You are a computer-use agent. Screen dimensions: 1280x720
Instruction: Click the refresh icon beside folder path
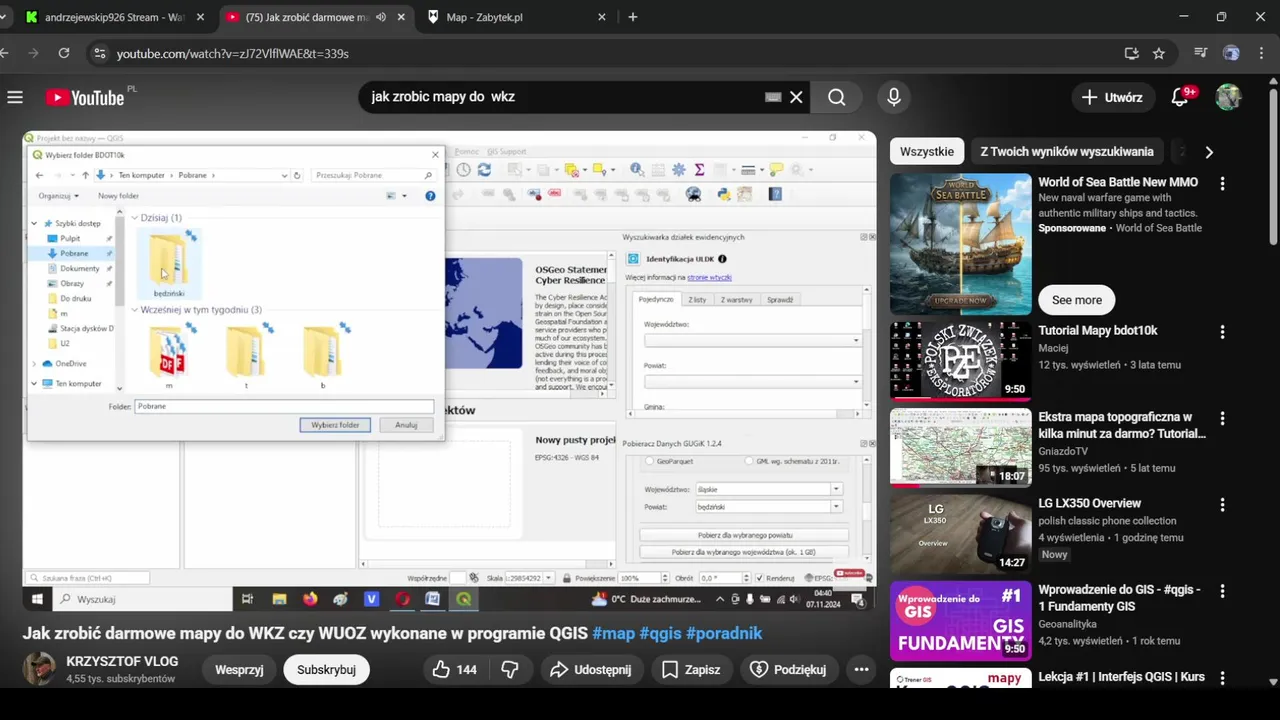(297, 175)
